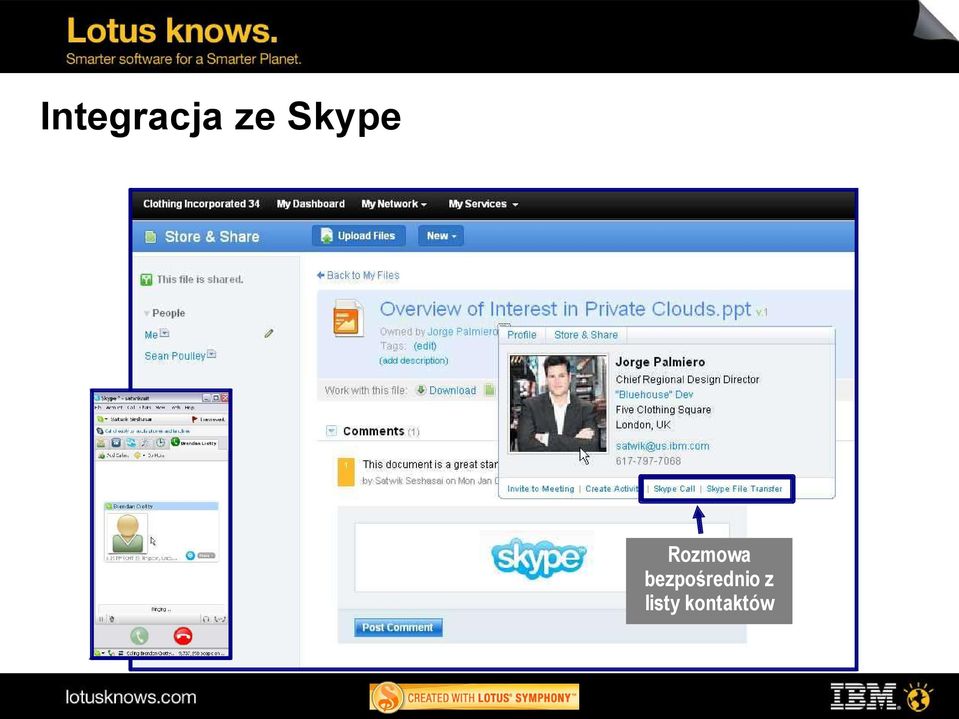Image resolution: width=959 pixels, height=719 pixels.
Task: Click the green Store & Share header icon
Action: [150, 237]
